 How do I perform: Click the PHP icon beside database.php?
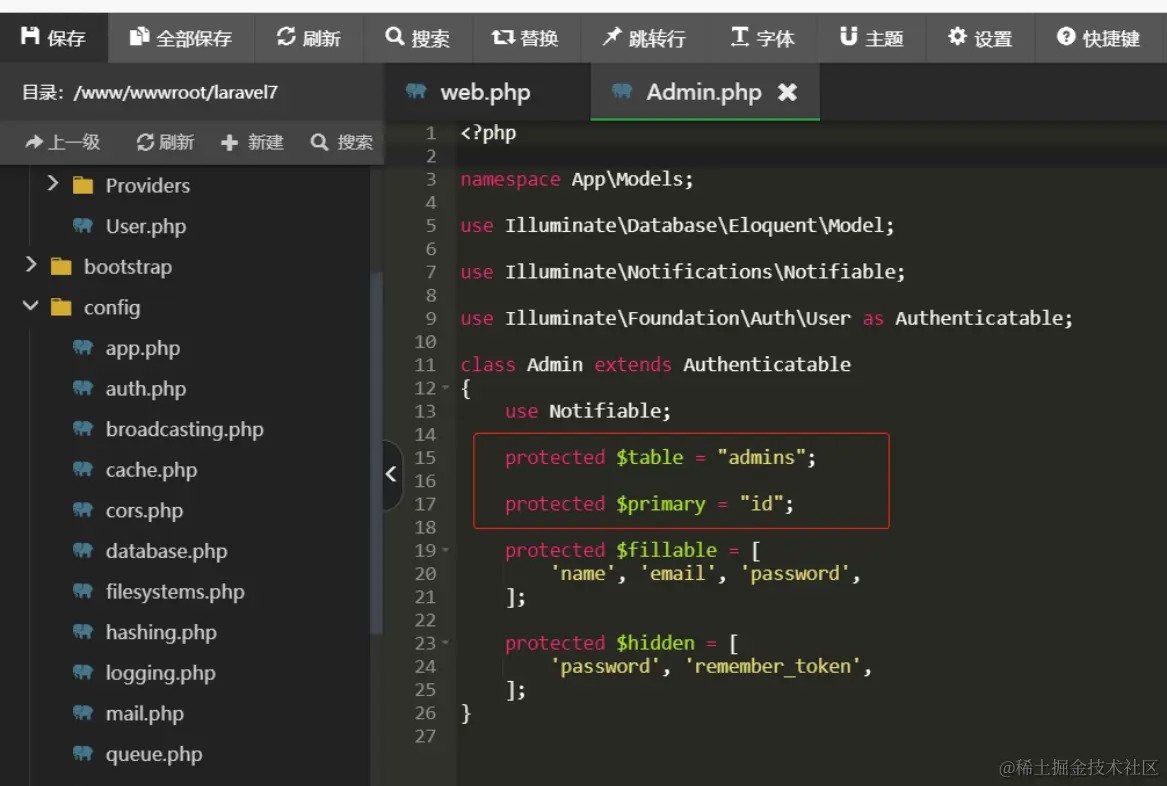point(83,550)
